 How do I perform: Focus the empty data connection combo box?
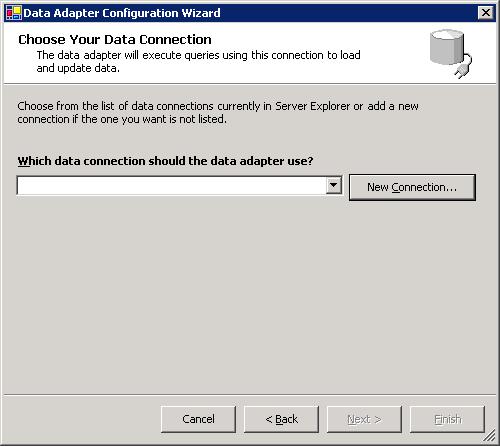[179, 185]
